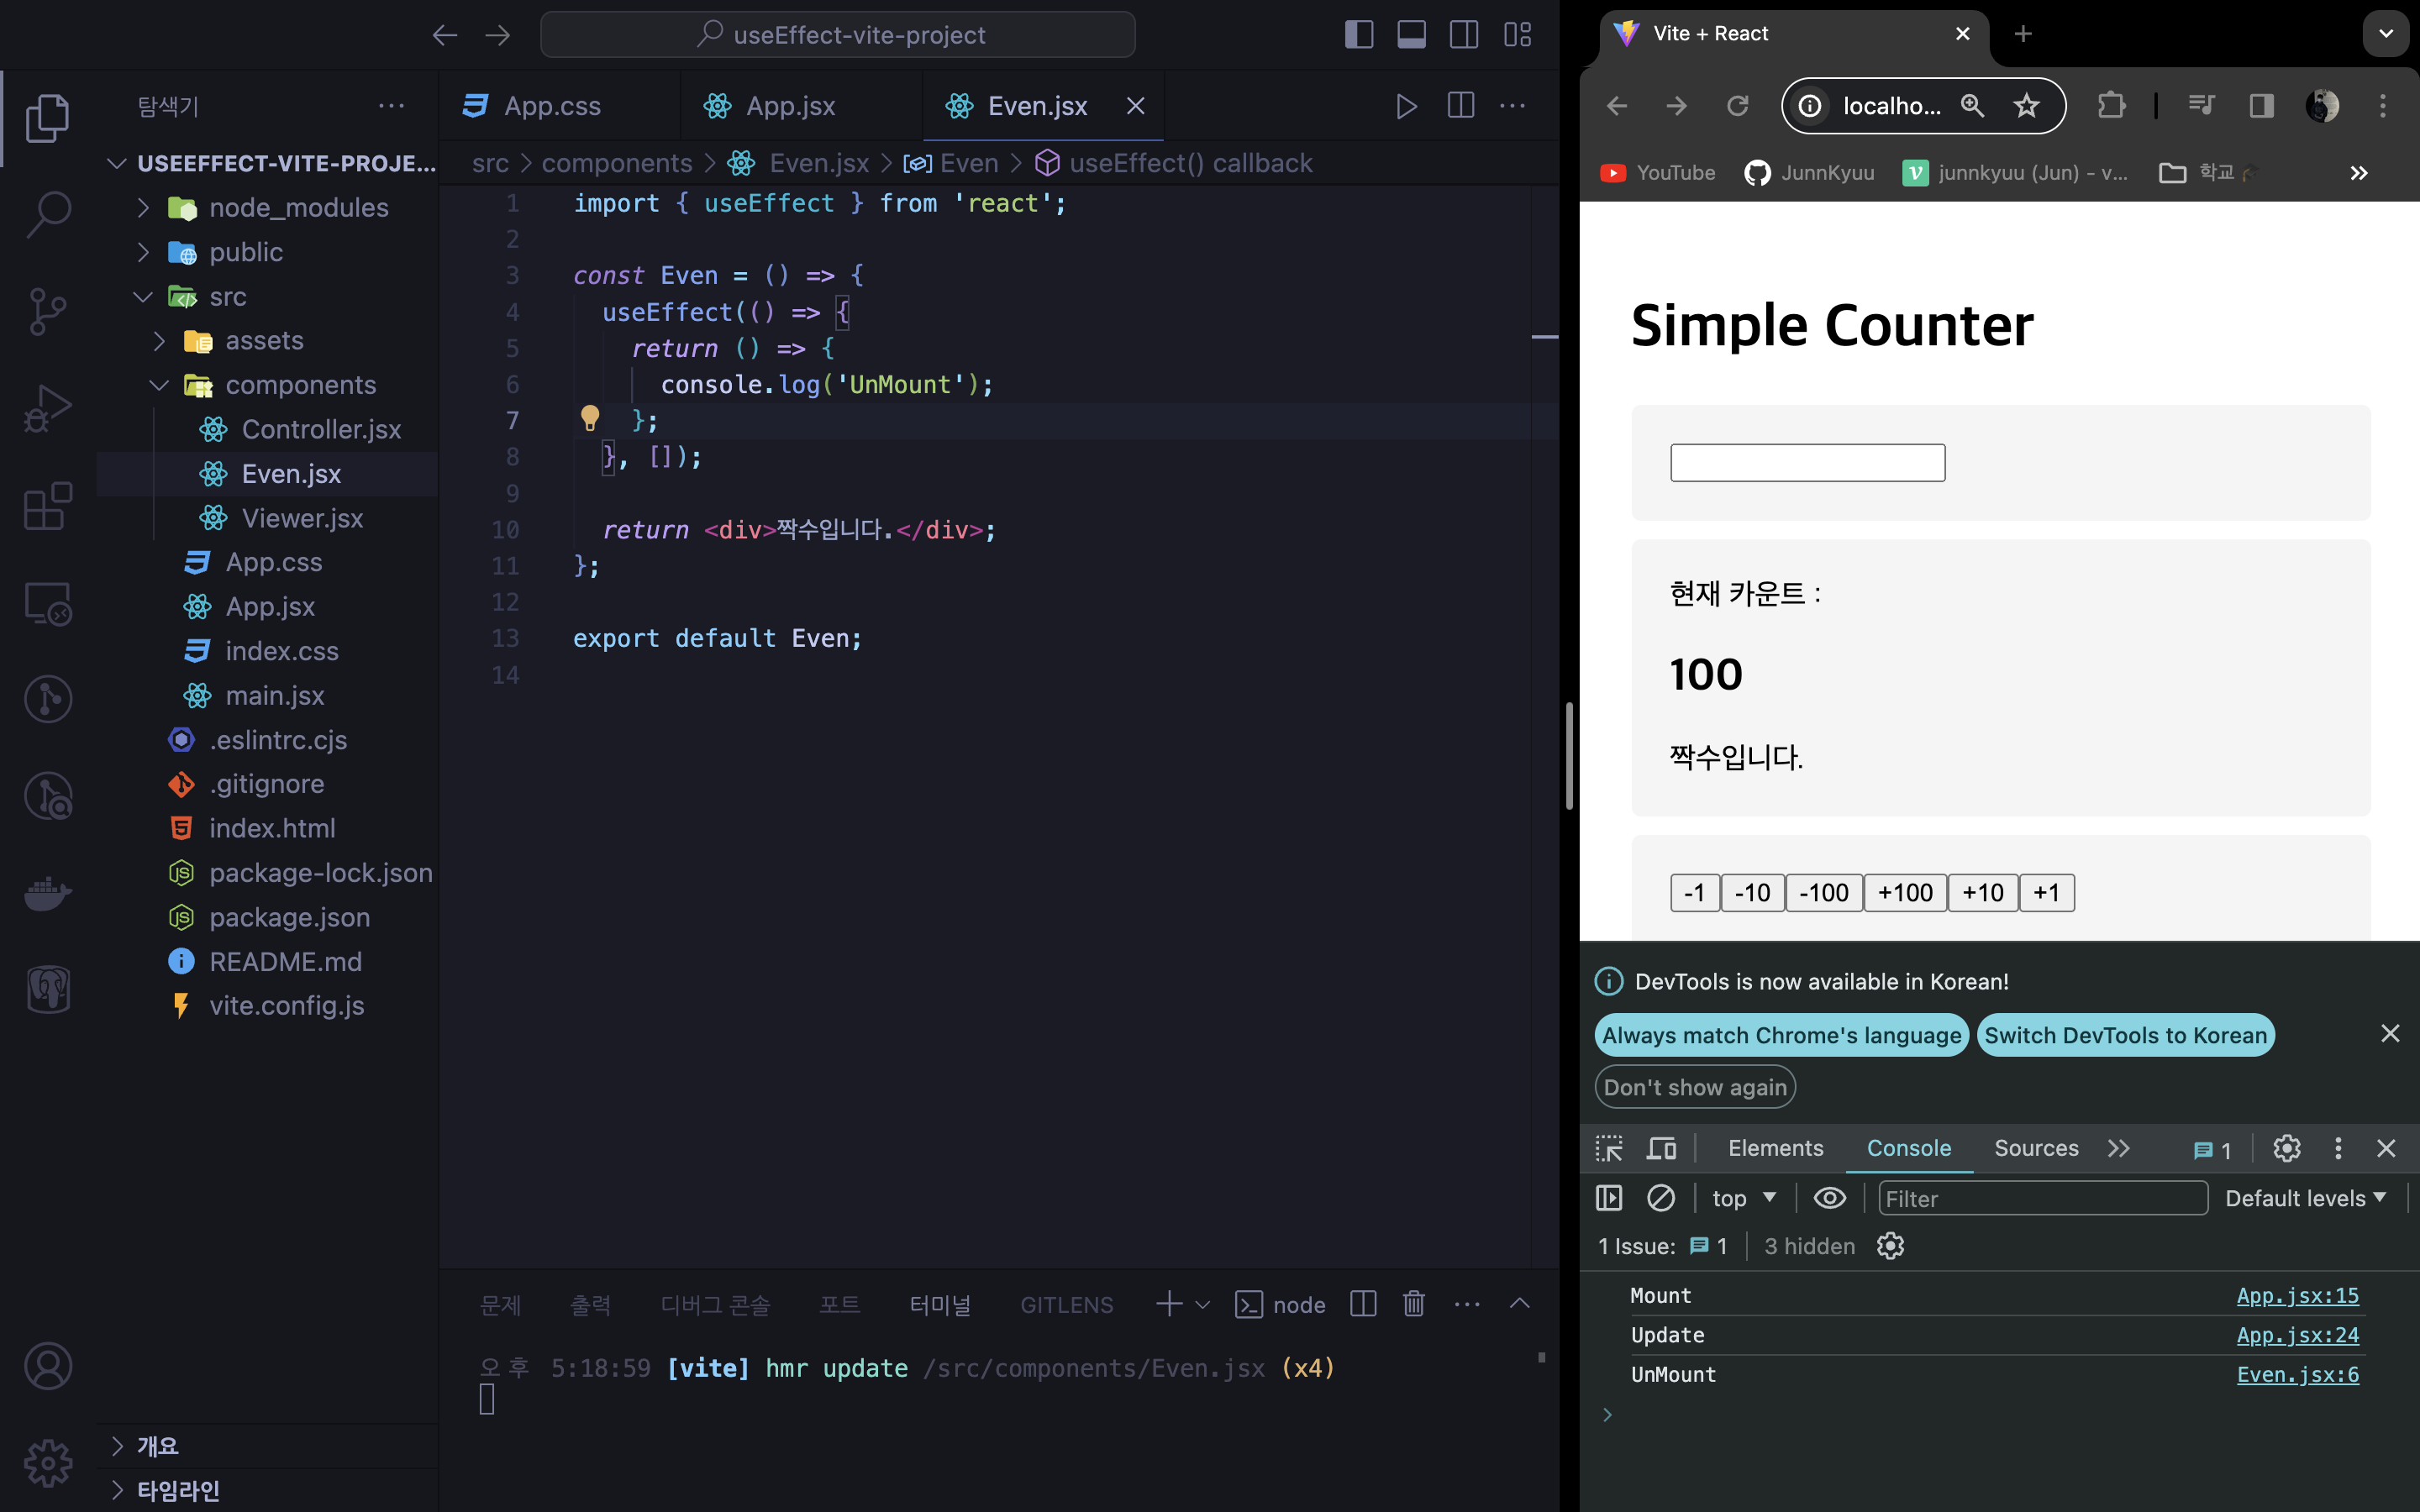Open DevTools settings gear
Viewport: 2420px width, 1512px height.
[2286, 1148]
